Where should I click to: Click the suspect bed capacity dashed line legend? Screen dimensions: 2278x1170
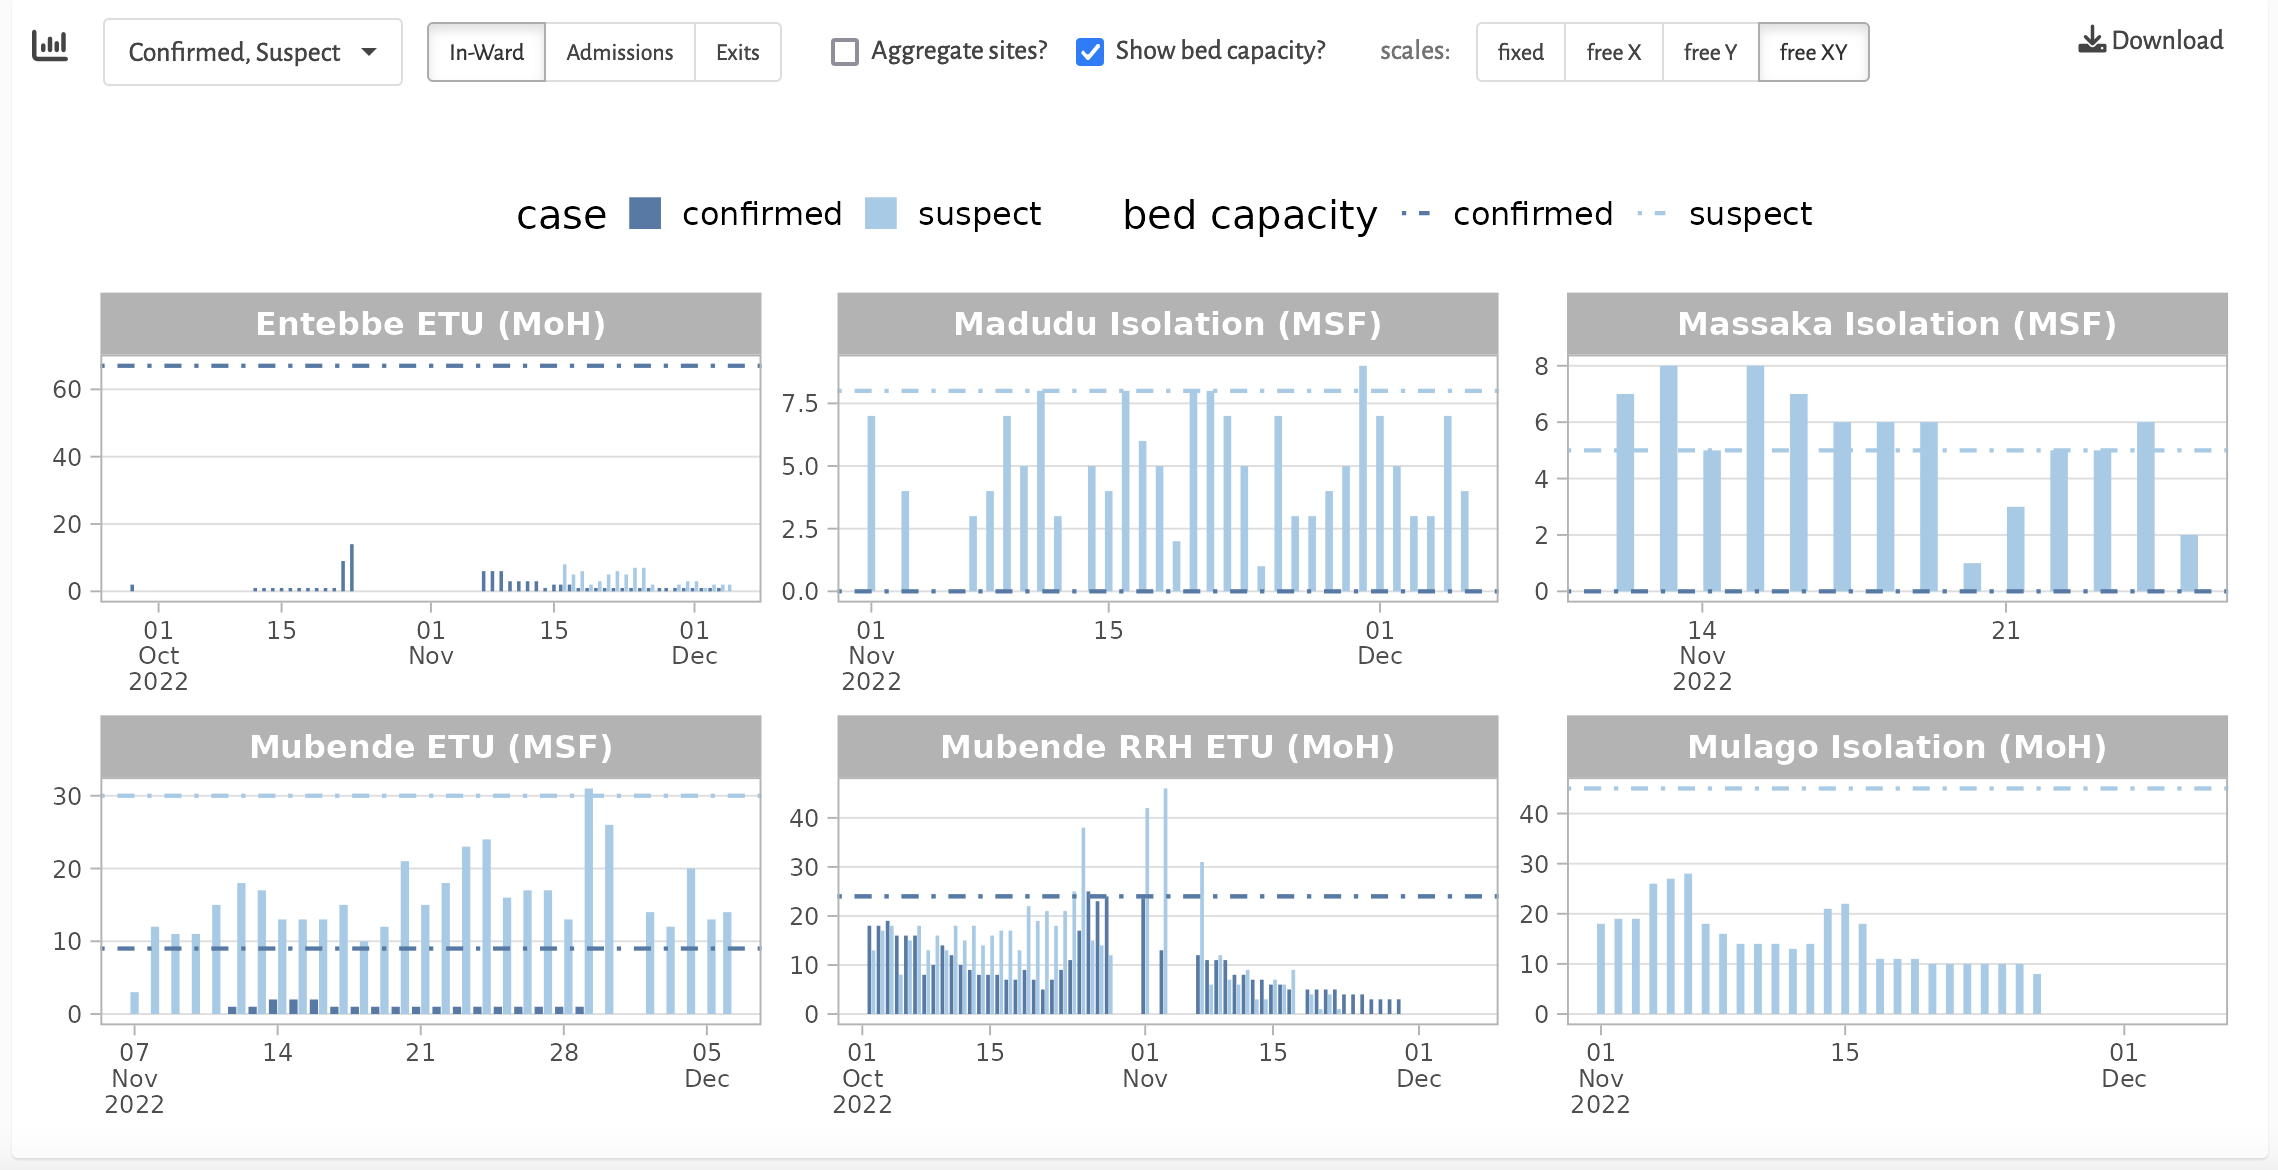pos(1651,213)
